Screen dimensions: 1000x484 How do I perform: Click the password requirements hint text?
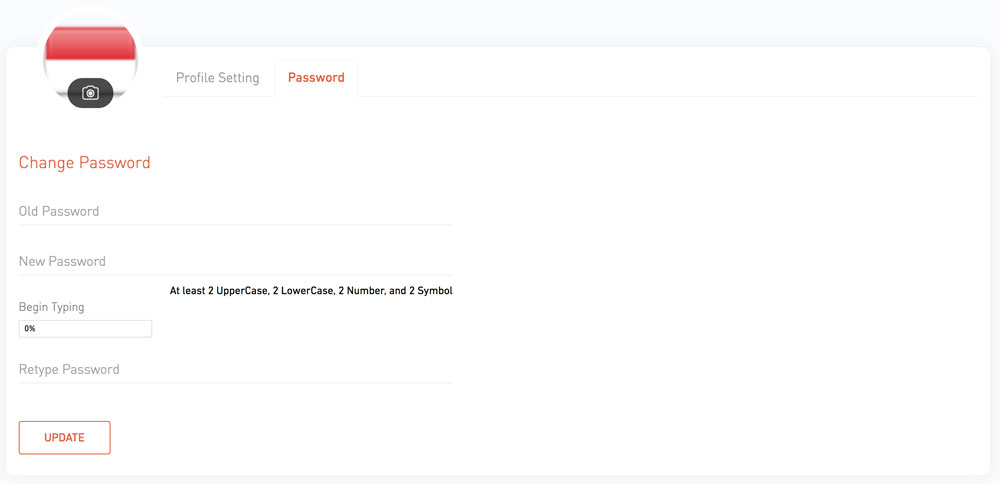pyautogui.click(x=311, y=291)
